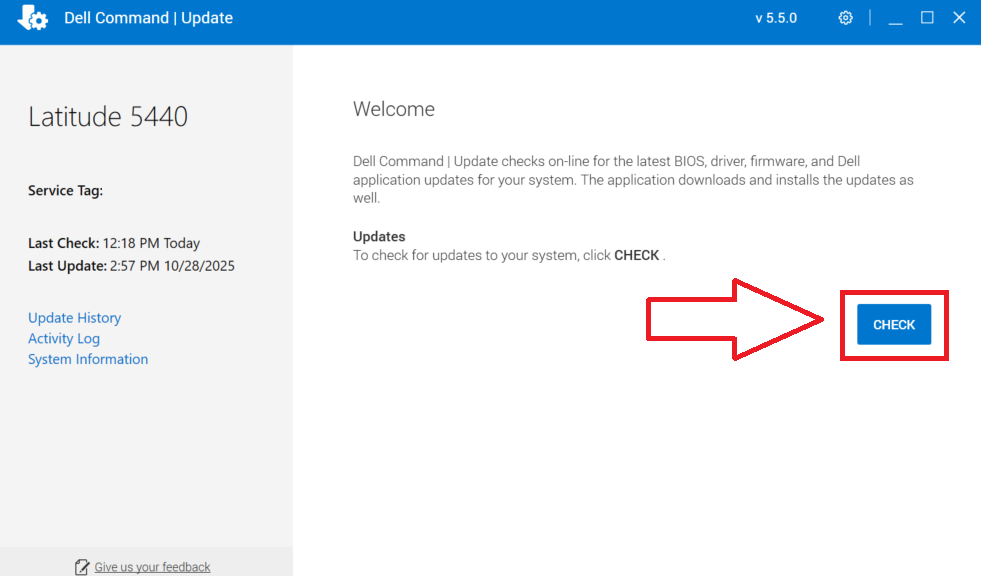The image size is (981, 576).
Task: Click the v 5.5.0 version label
Action: (776, 18)
